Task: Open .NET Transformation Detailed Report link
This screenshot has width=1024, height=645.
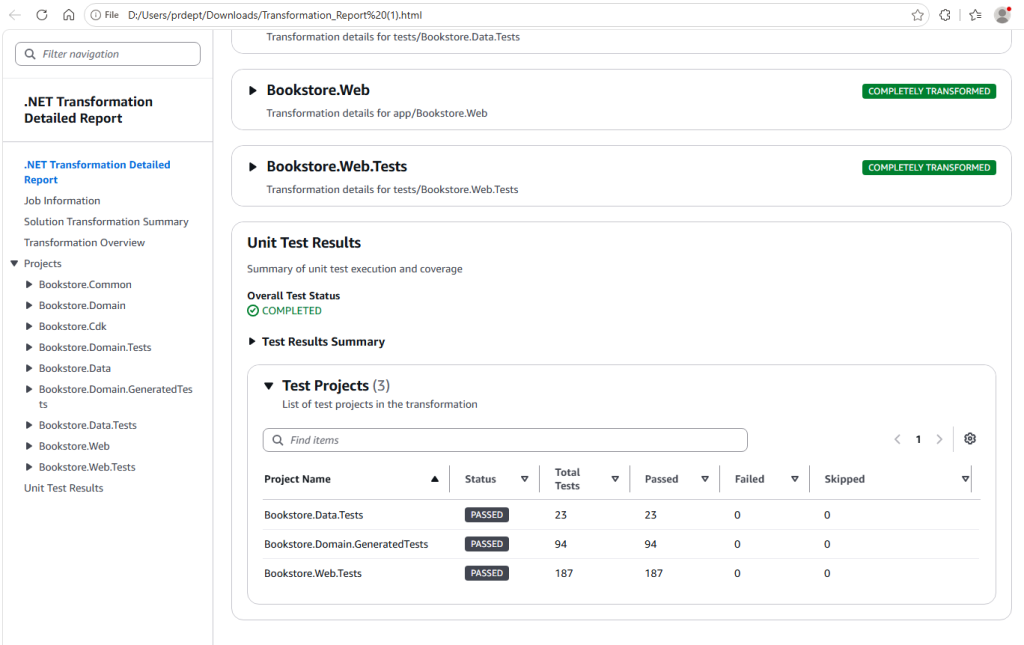Action: (x=97, y=172)
